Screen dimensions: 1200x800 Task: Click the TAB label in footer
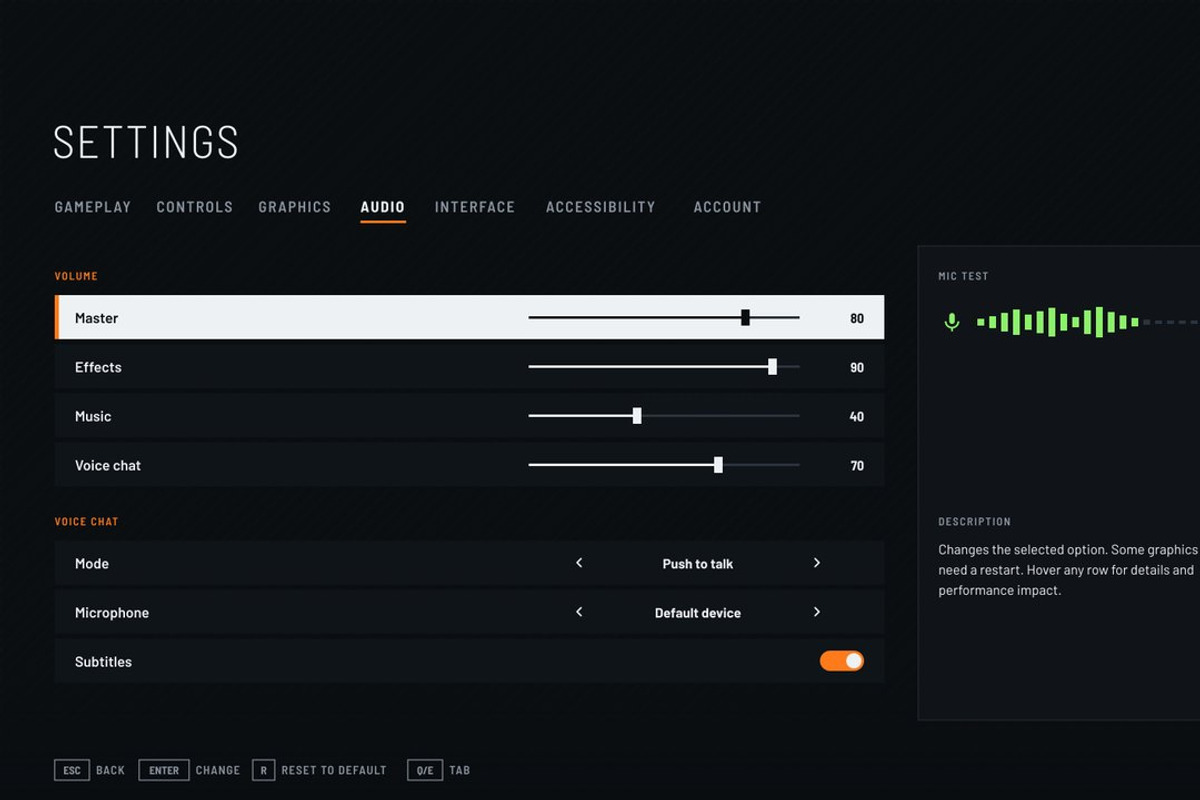[460, 770]
